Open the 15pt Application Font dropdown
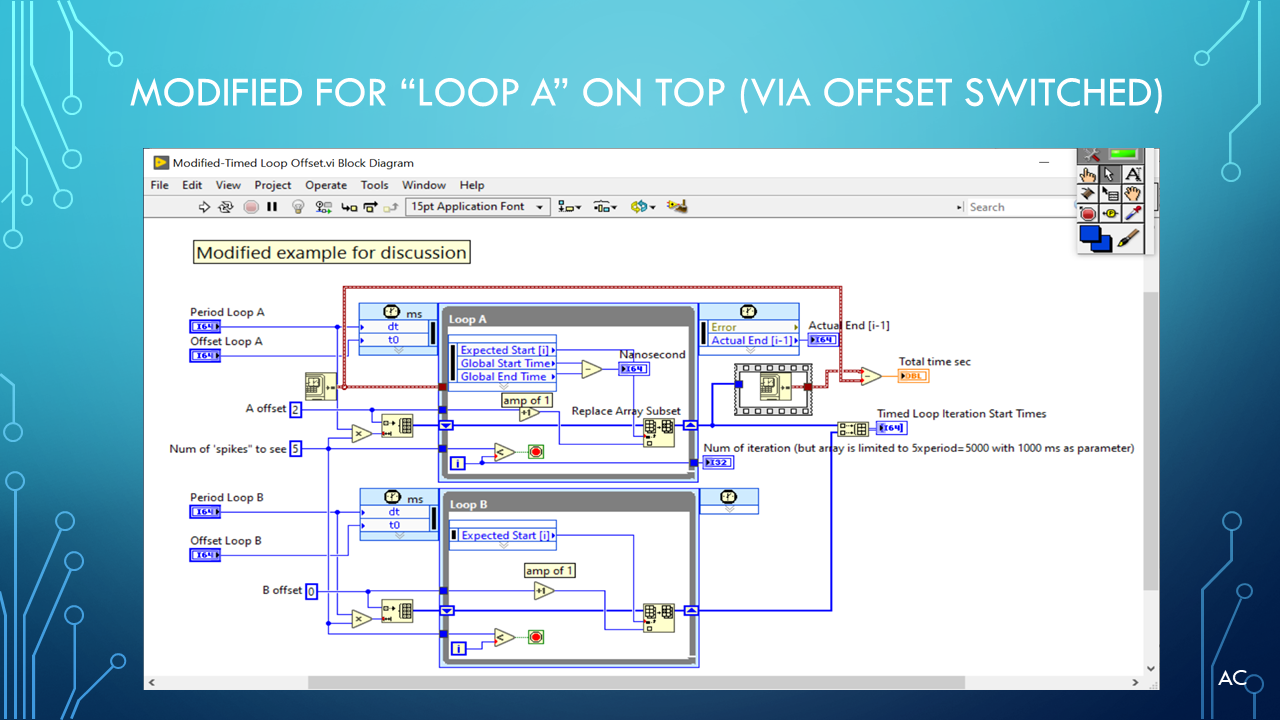Viewport: 1280px width, 720px height. [x=478, y=207]
